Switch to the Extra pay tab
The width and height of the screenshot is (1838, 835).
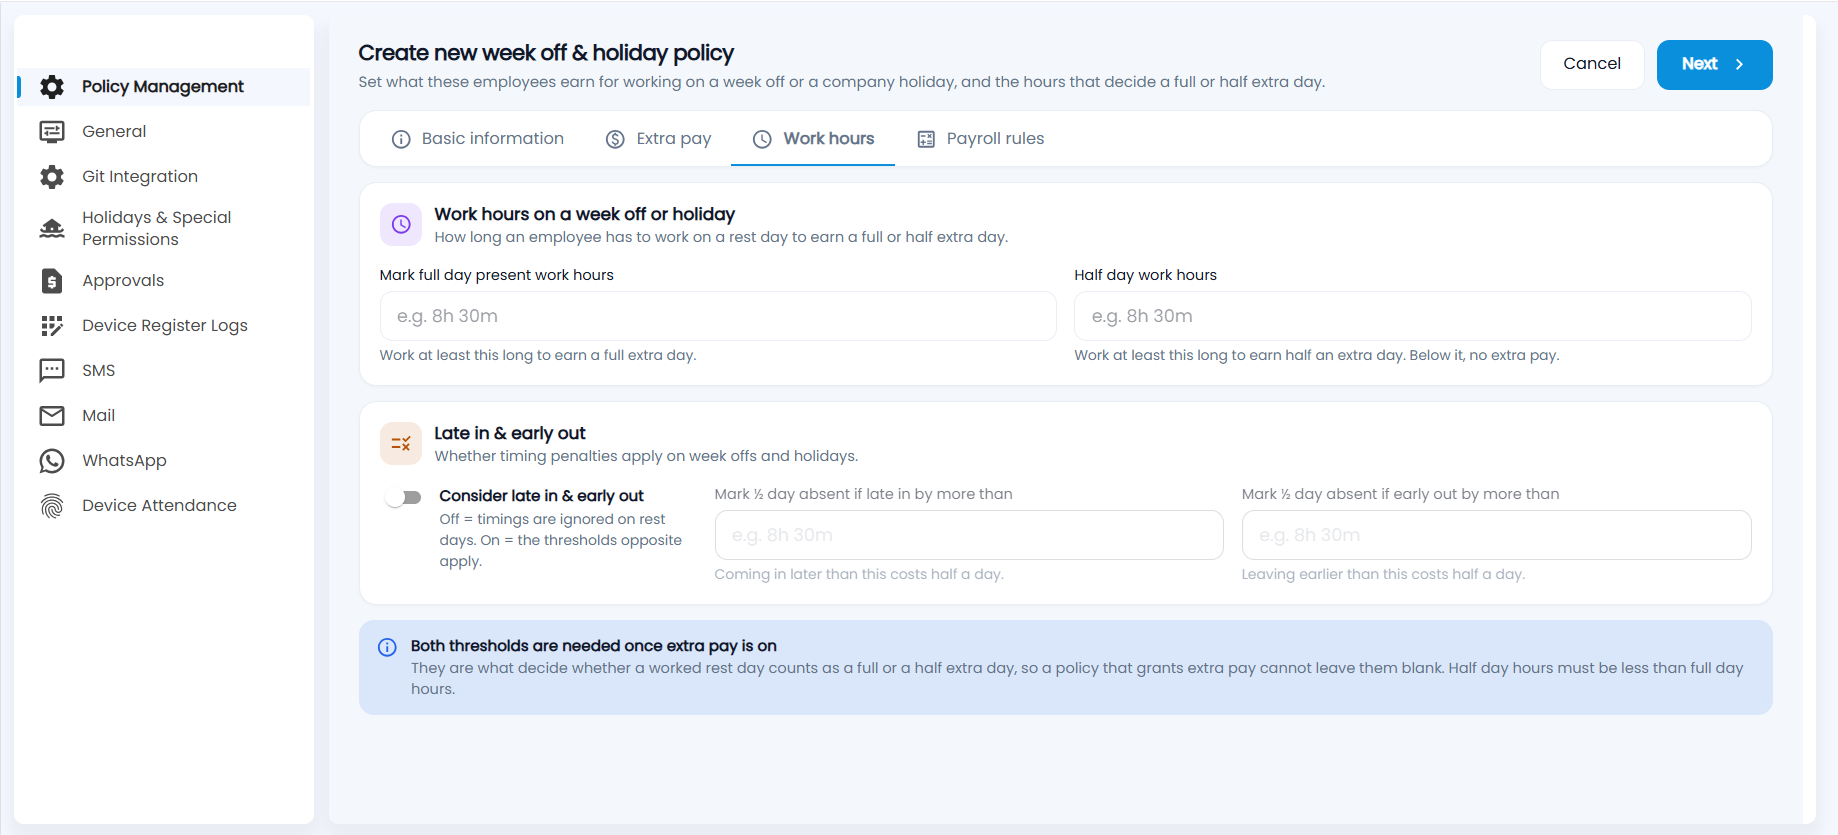tap(658, 139)
